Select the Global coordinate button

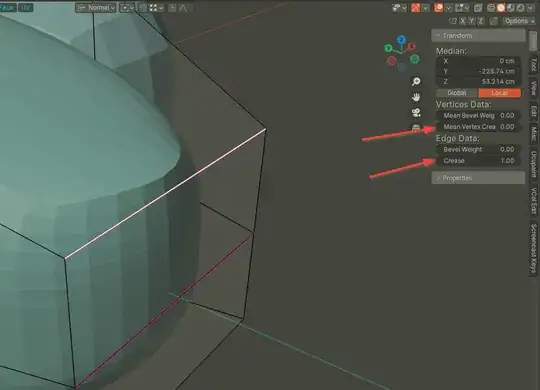coord(457,93)
